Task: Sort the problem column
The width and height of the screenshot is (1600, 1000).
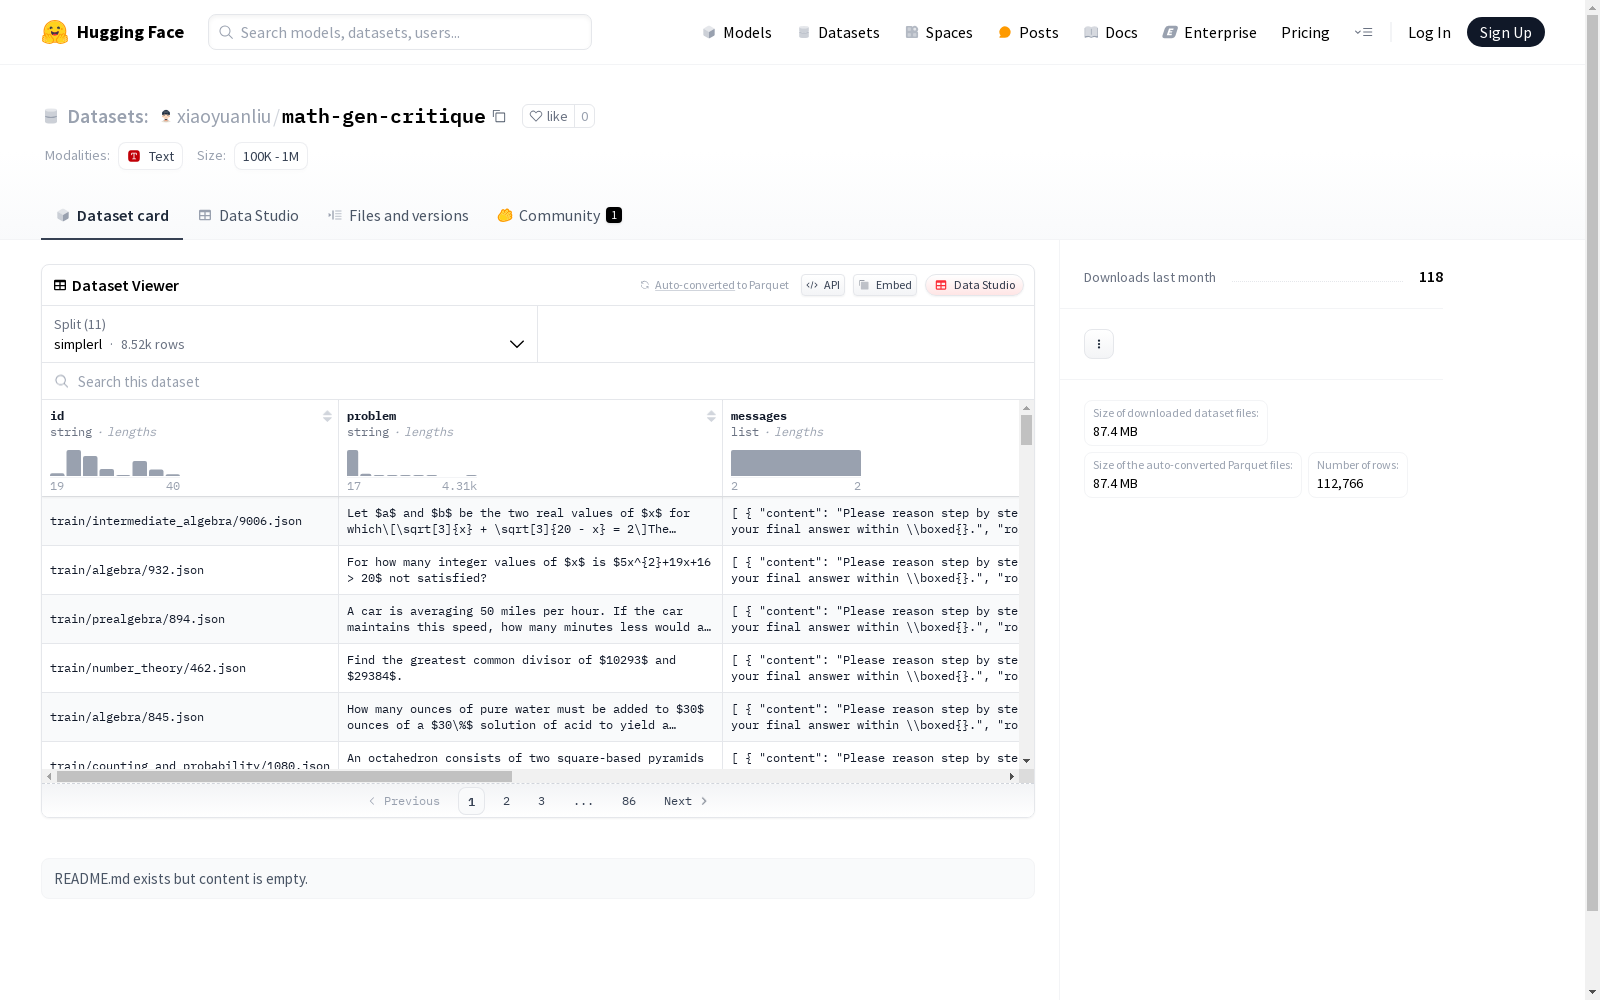Action: point(711,416)
